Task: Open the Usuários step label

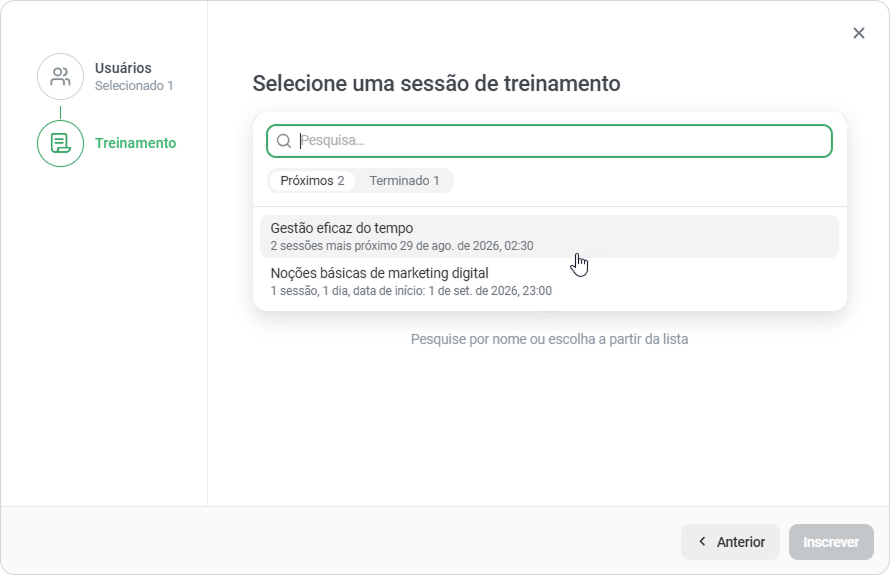Action: [x=123, y=68]
